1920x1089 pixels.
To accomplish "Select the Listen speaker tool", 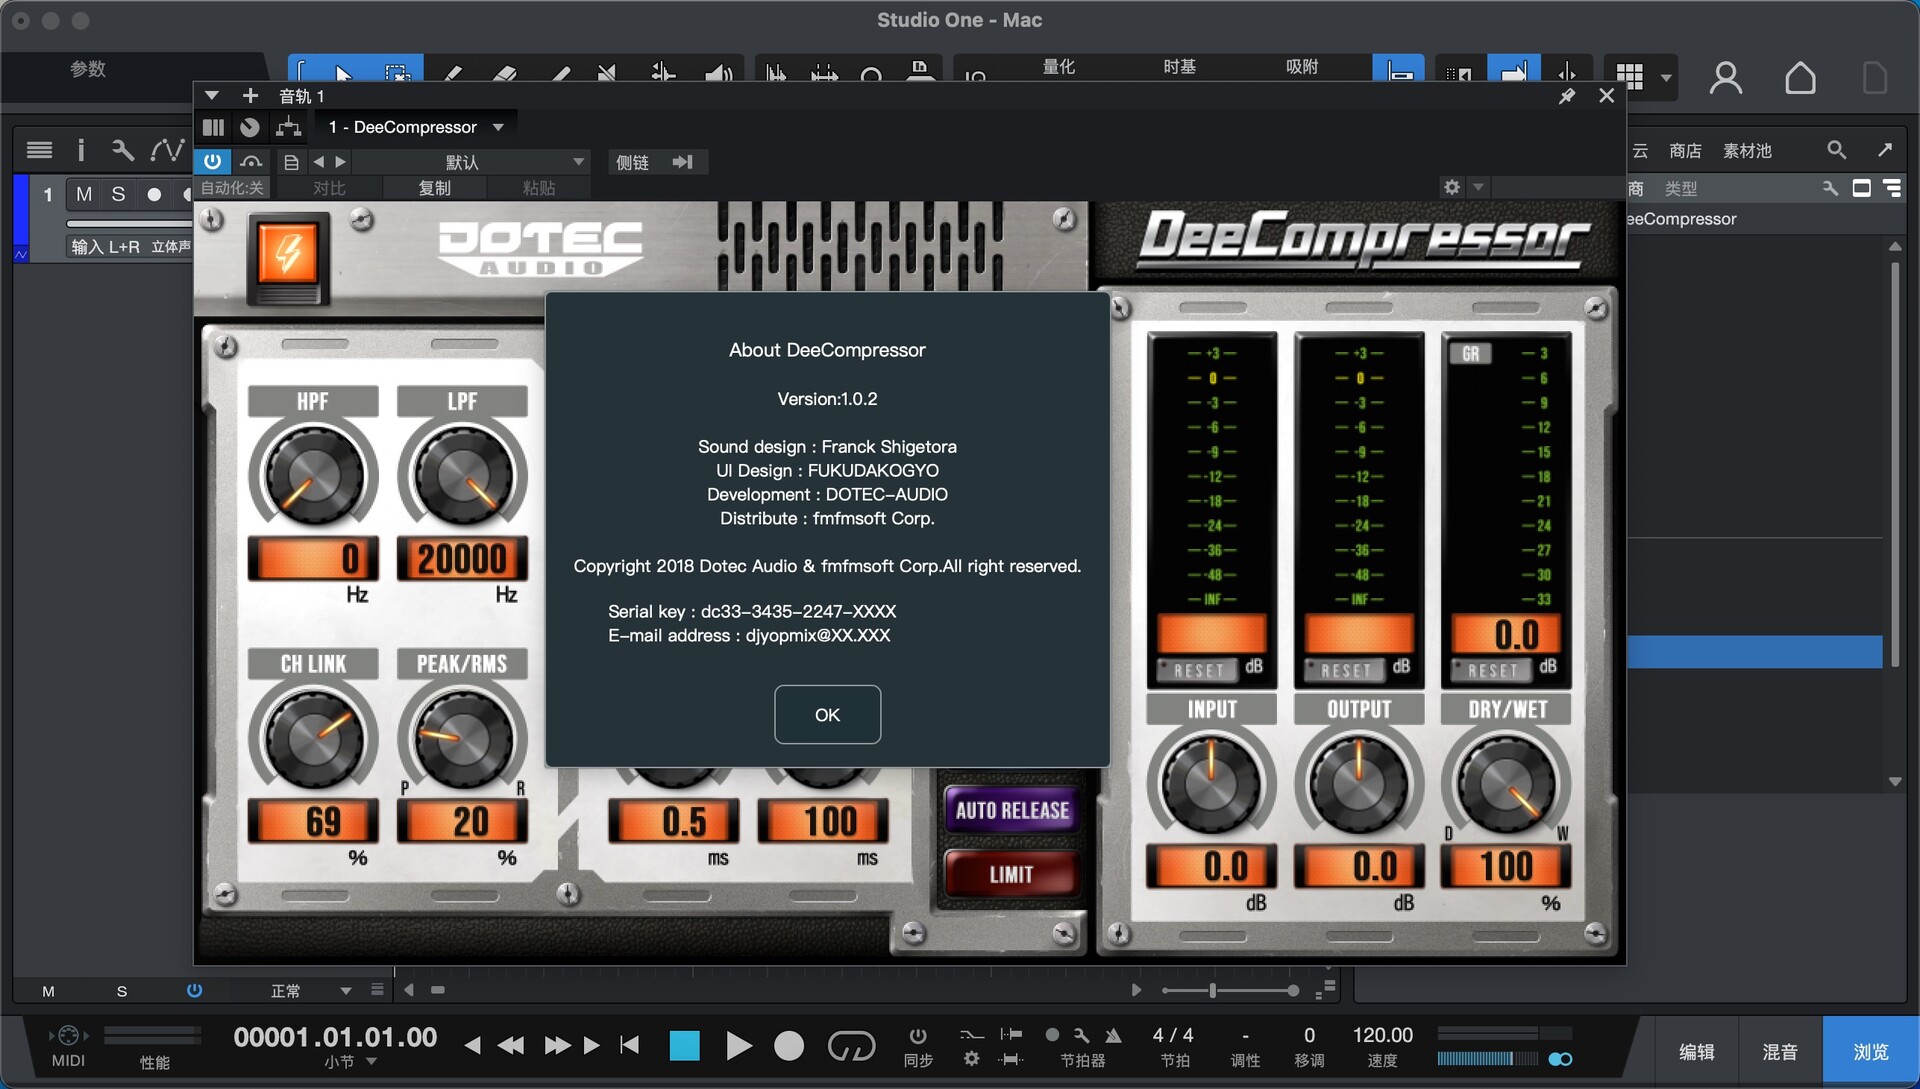I will (718, 73).
